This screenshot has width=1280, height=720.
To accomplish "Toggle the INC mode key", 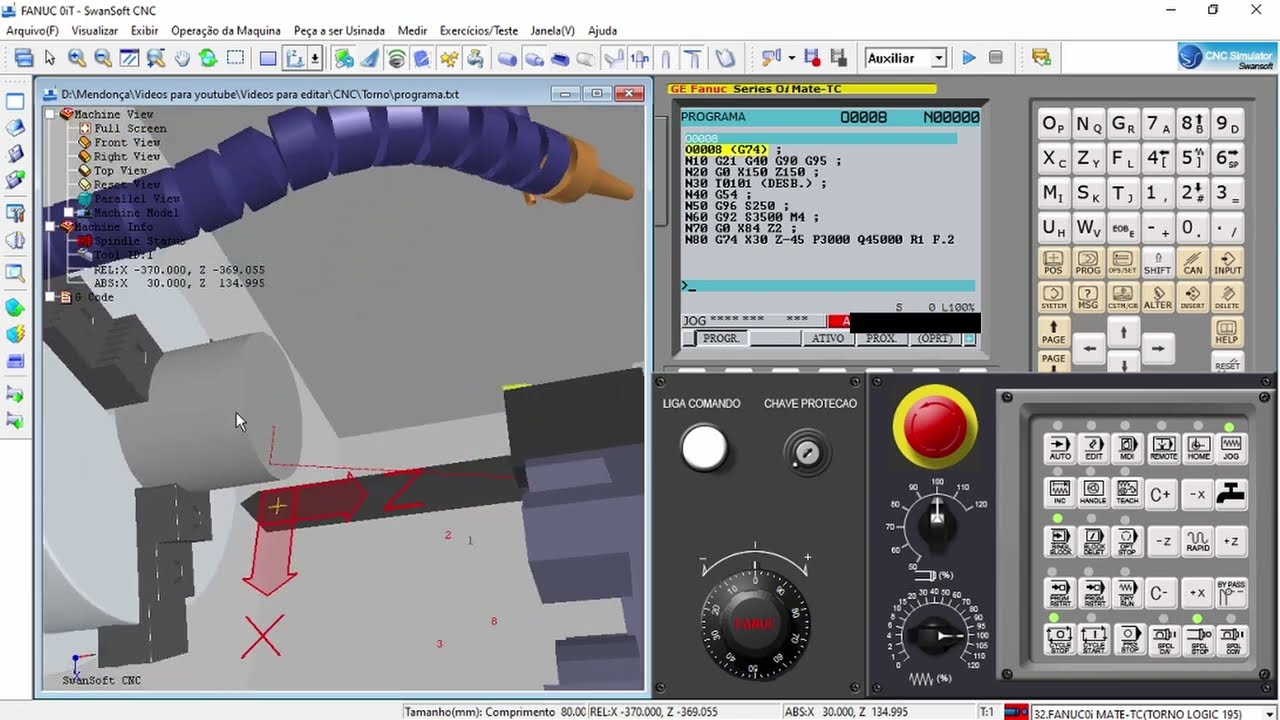I will pyautogui.click(x=1060, y=491).
